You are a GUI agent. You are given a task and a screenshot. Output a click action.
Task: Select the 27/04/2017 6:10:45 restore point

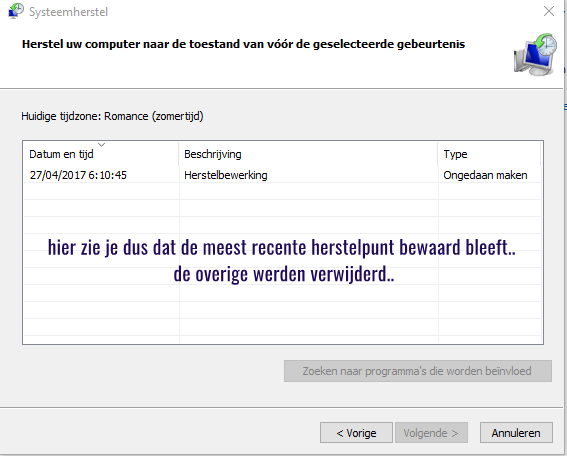[x=78, y=175]
